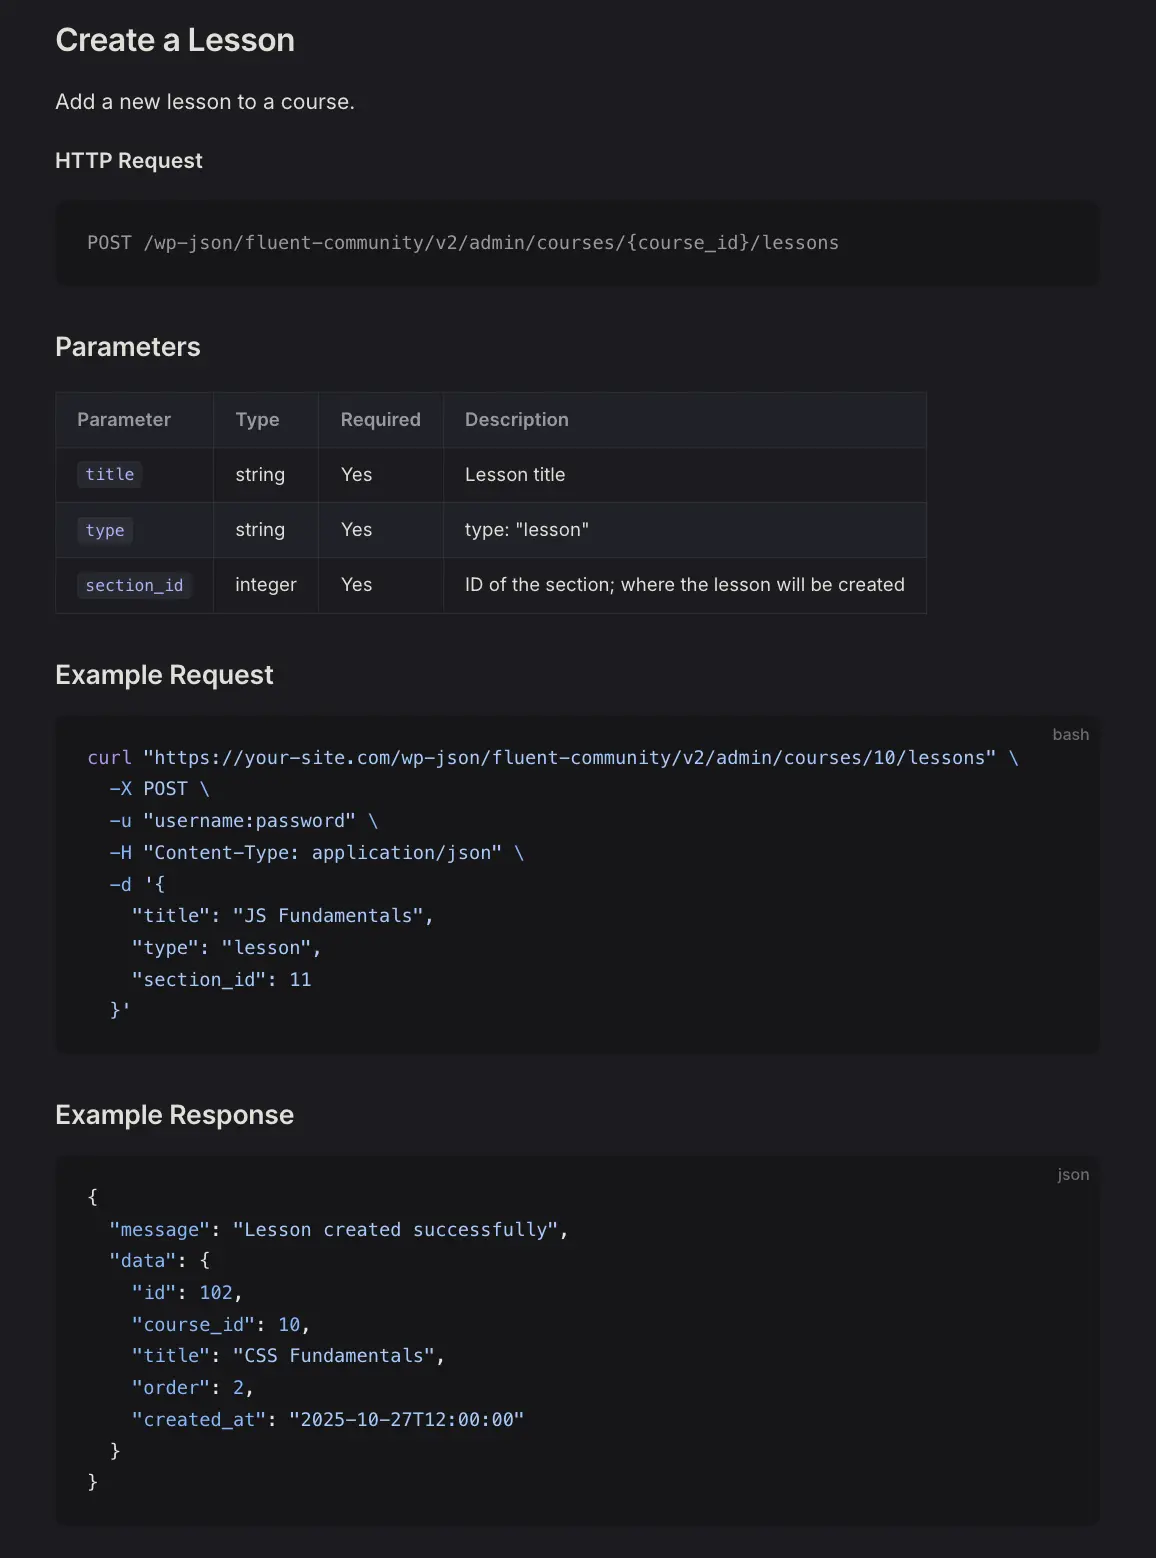The width and height of the screenshot is (1156, 1558).
Task: Click the "course_id": 10 line
Action: coord(221,1325)
